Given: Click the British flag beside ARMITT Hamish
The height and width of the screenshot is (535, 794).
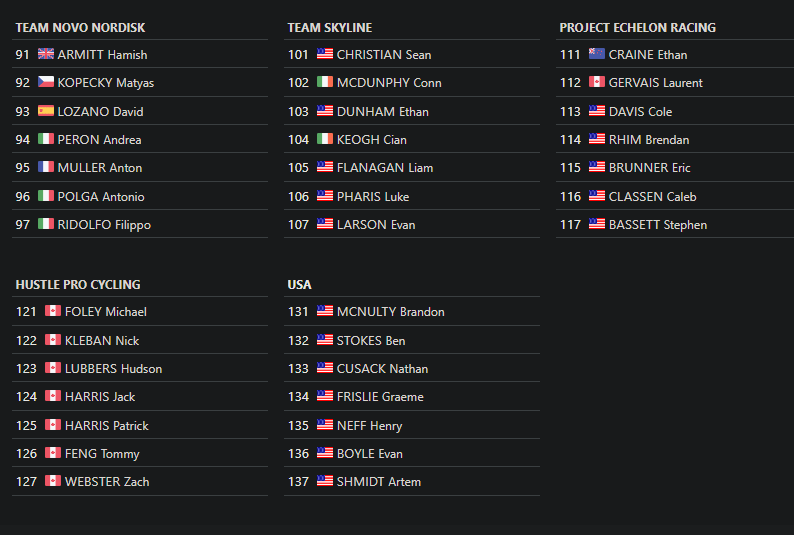Looking at the screenshot, I should coord(46,54).
